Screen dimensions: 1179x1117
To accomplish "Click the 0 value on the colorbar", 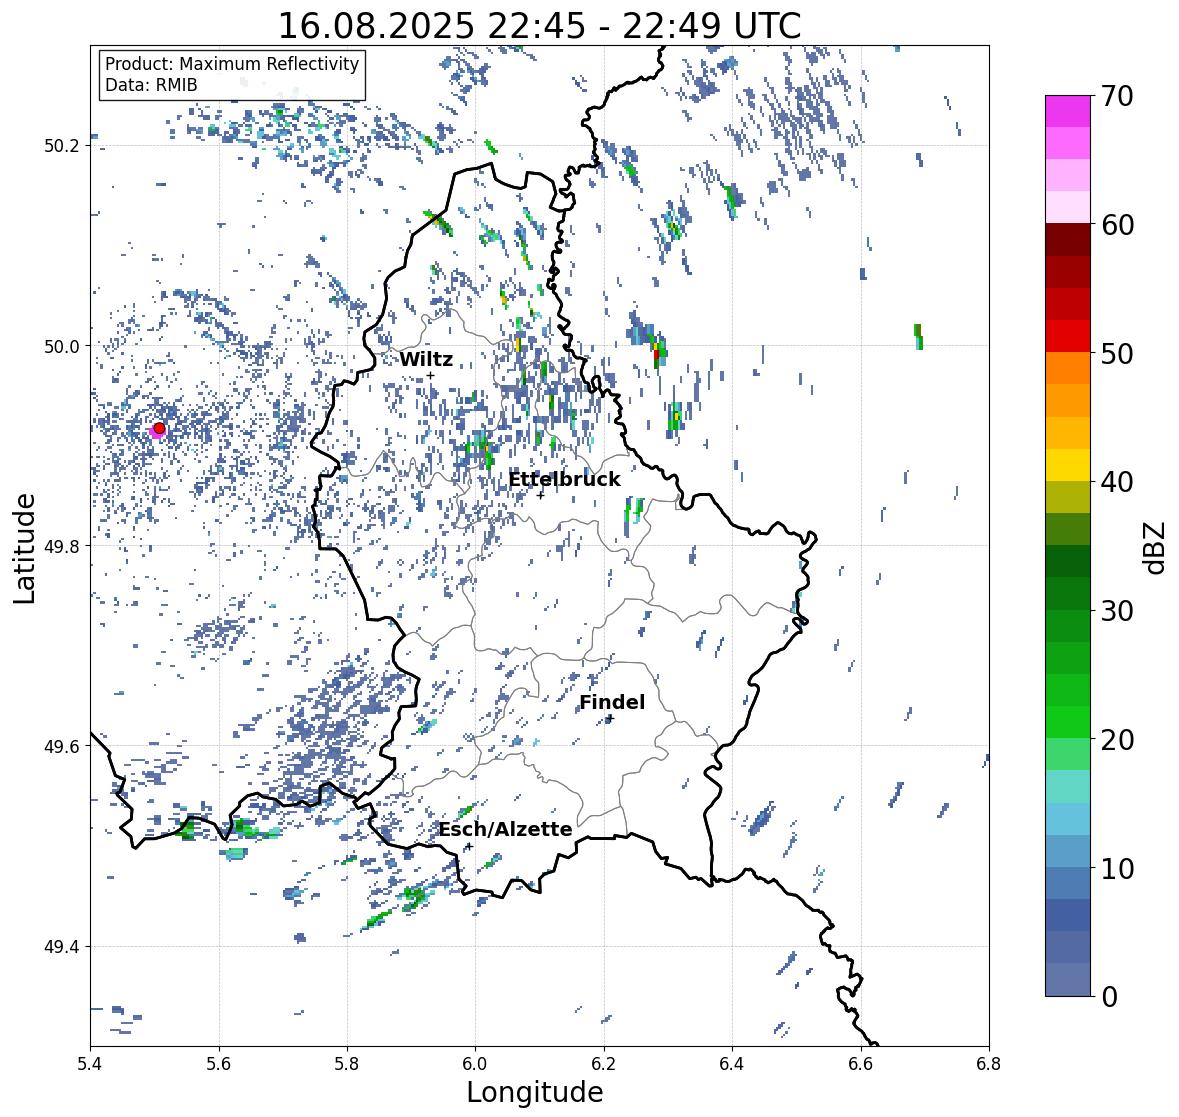I will click(1109, 997).
